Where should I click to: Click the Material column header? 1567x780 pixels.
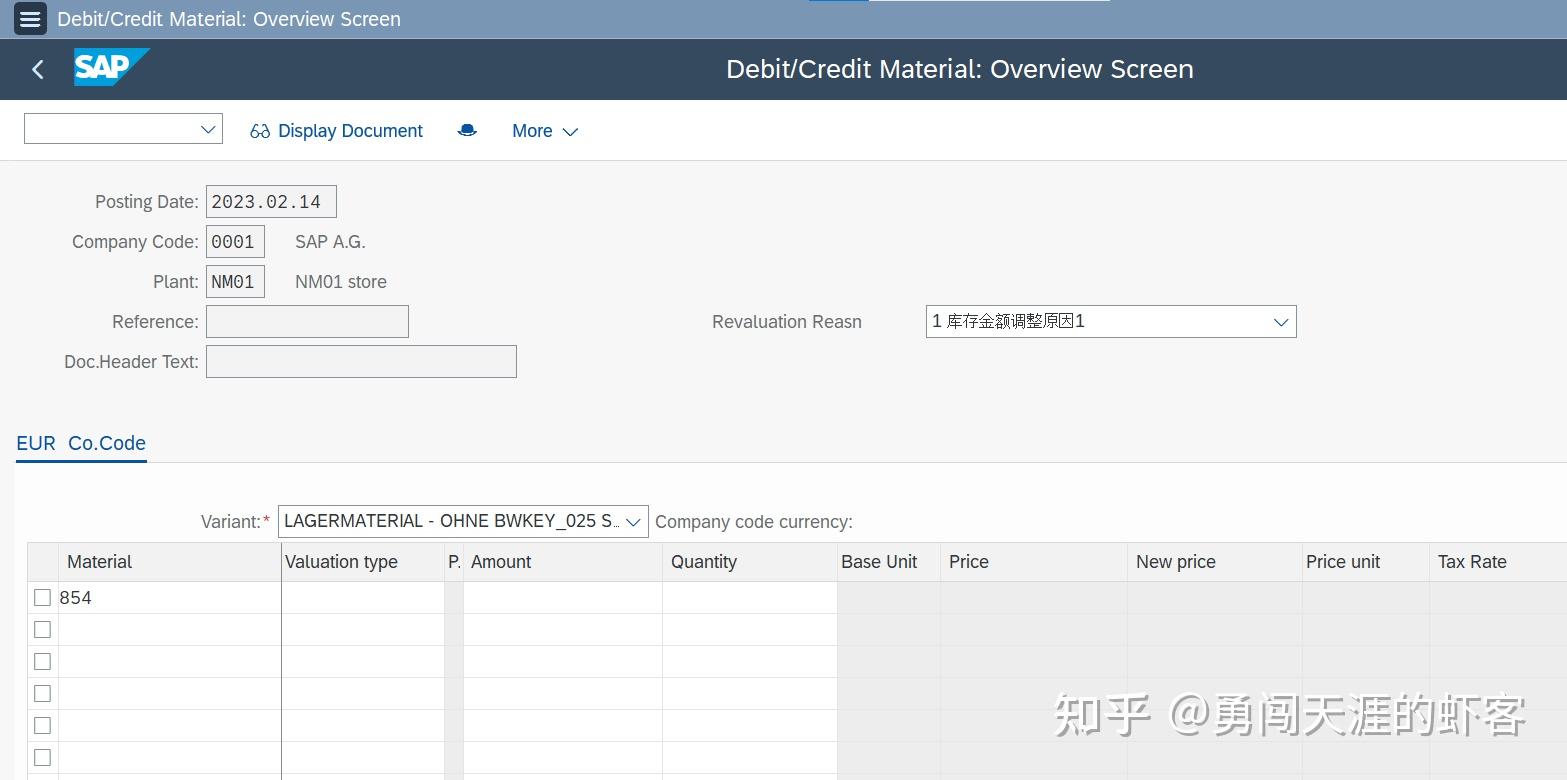pos(170,562)
